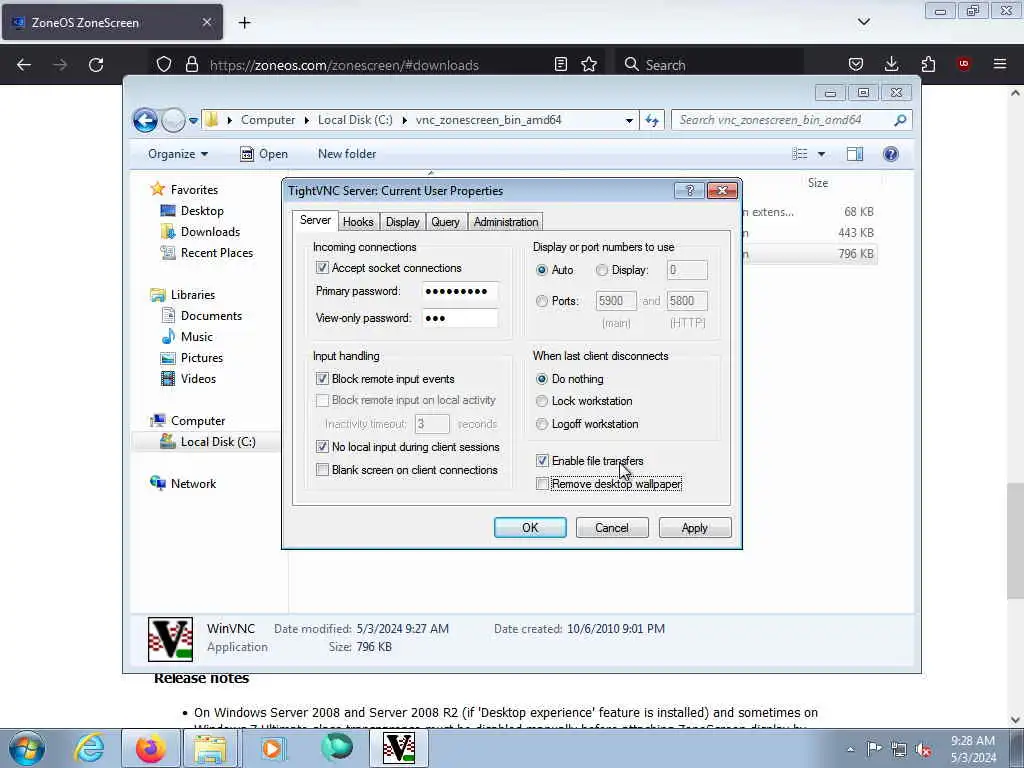Click the change view icon in Explorer
1024x768 pixels.
tap(800, 154)
